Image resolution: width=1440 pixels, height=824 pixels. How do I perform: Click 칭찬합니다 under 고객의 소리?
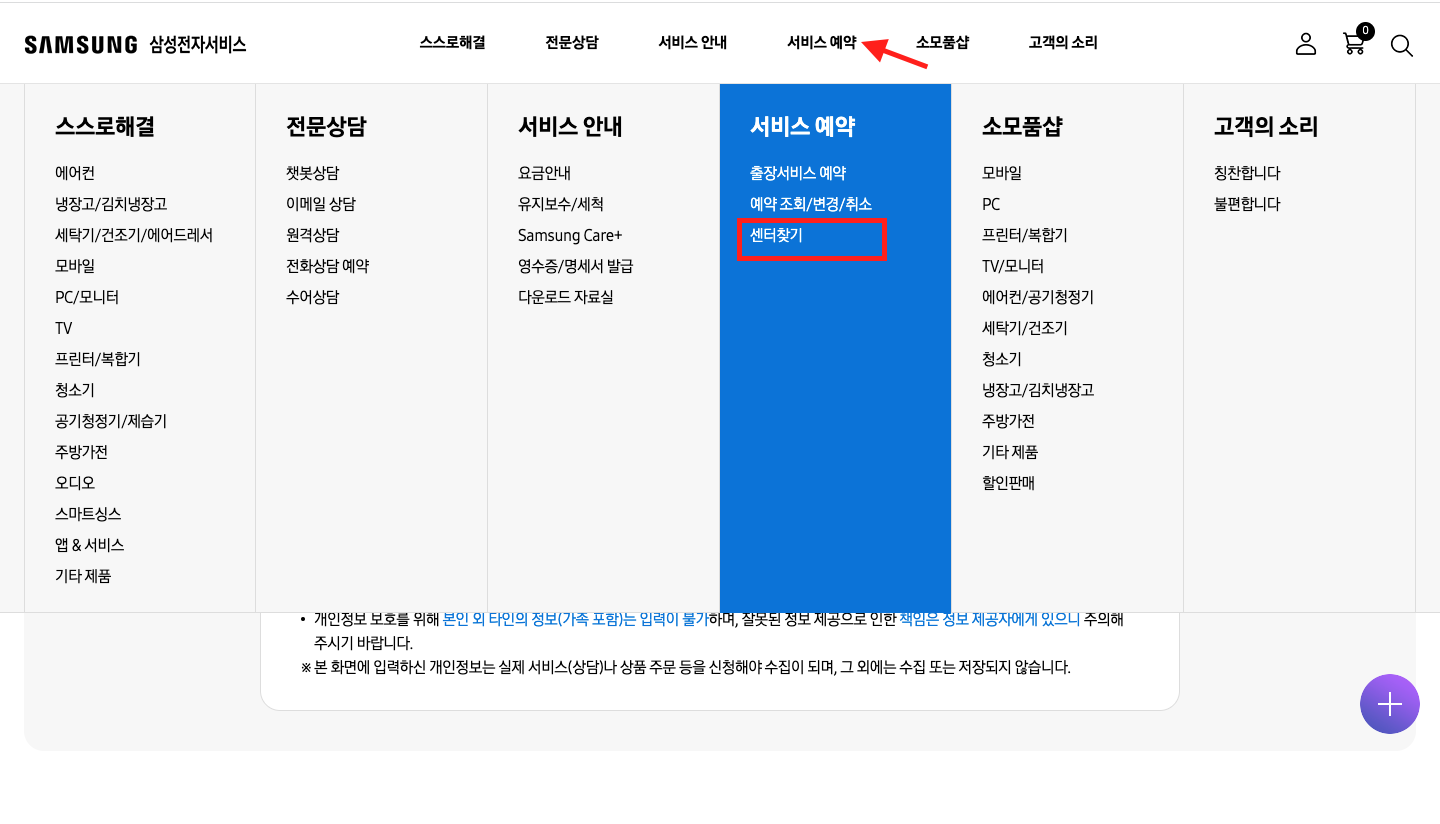[x=1248, y=172]
